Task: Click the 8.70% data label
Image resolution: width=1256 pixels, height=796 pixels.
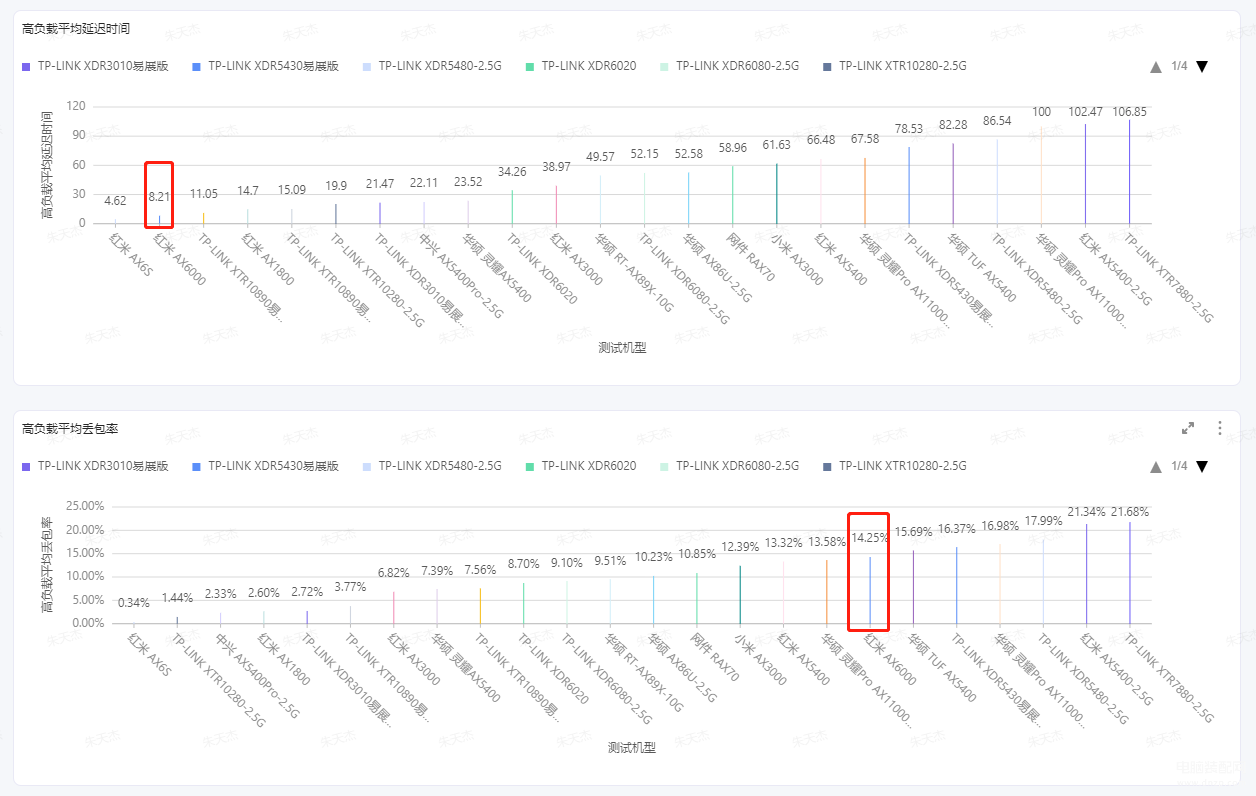Action: click(x=524, y=563)
